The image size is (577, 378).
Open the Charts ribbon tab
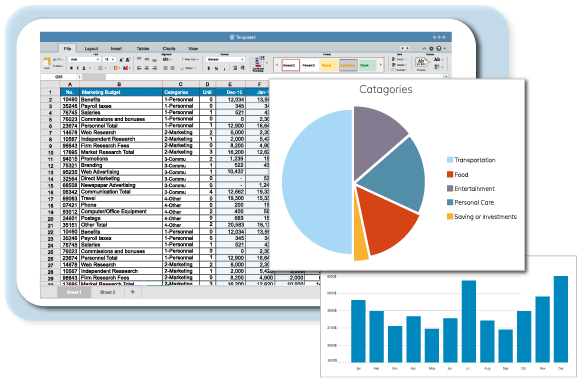pos(169,49)
